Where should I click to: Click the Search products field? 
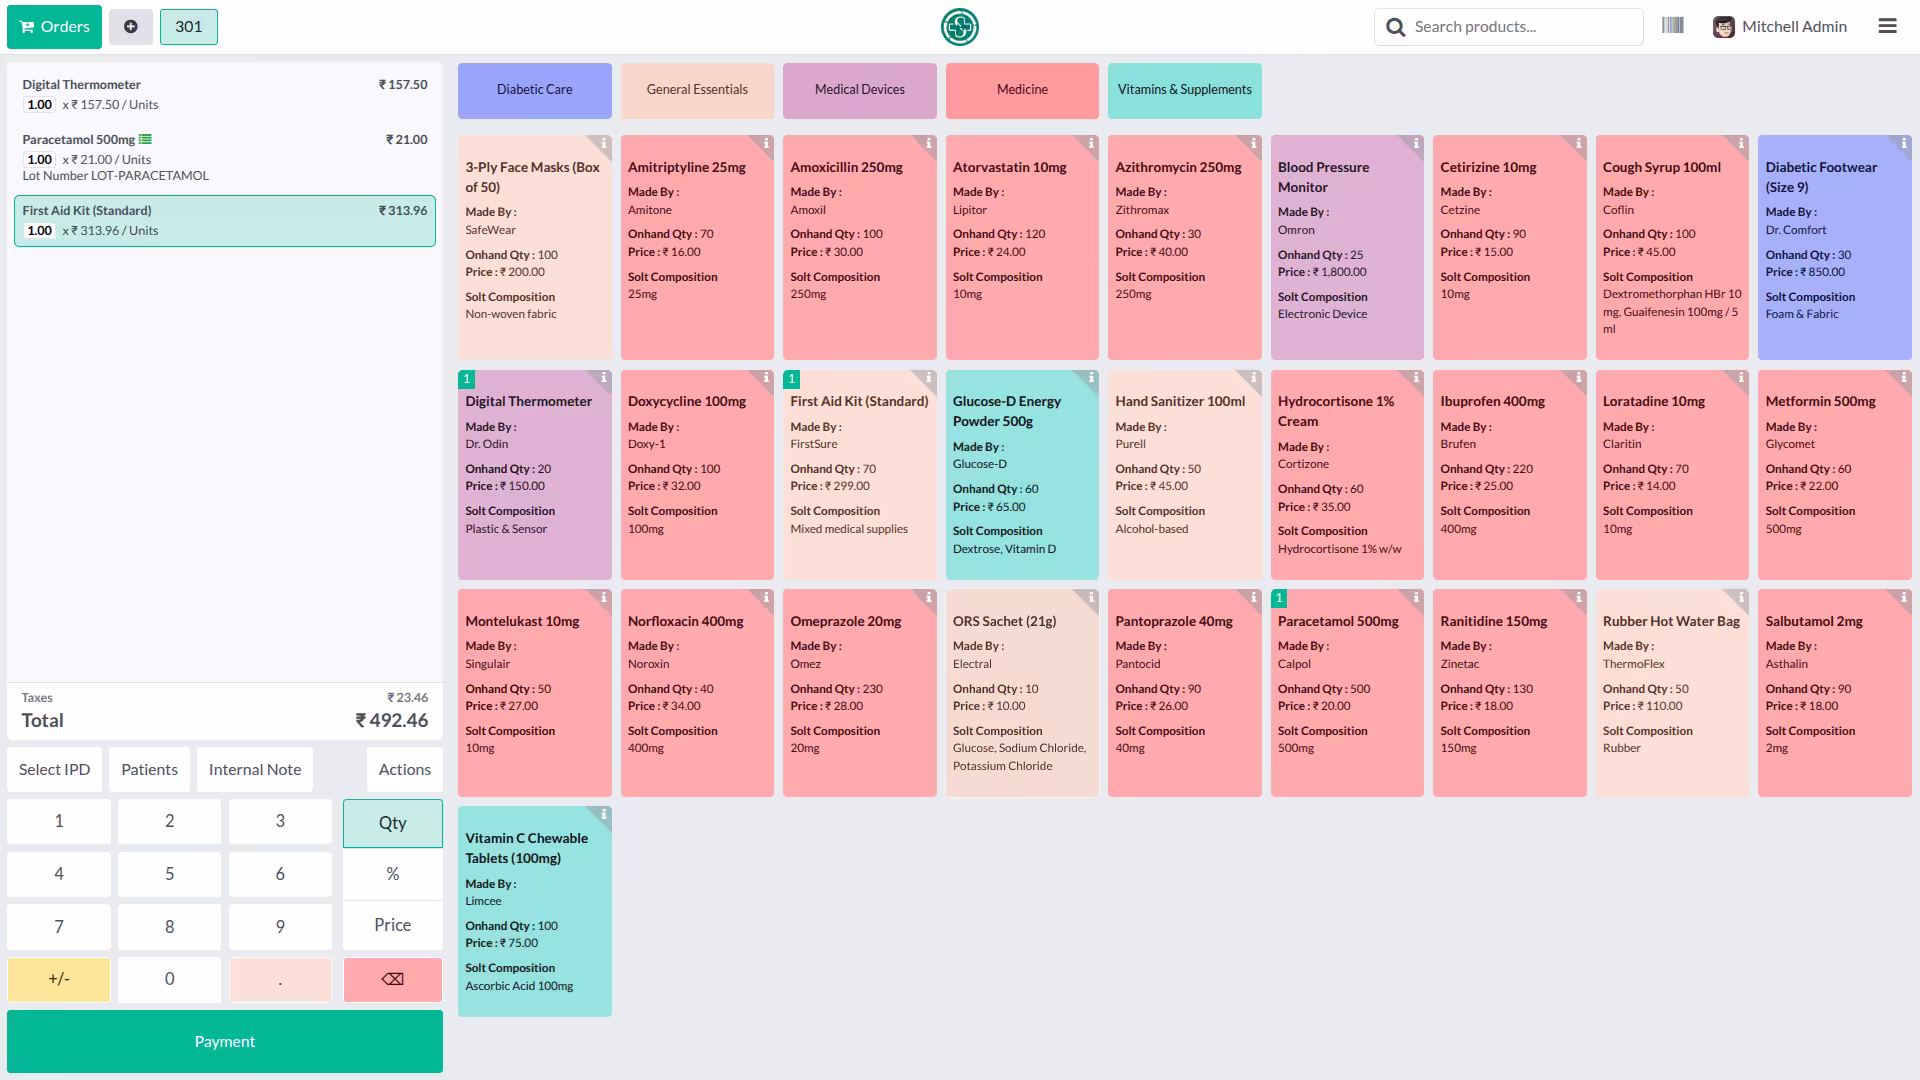point(1509,27)
